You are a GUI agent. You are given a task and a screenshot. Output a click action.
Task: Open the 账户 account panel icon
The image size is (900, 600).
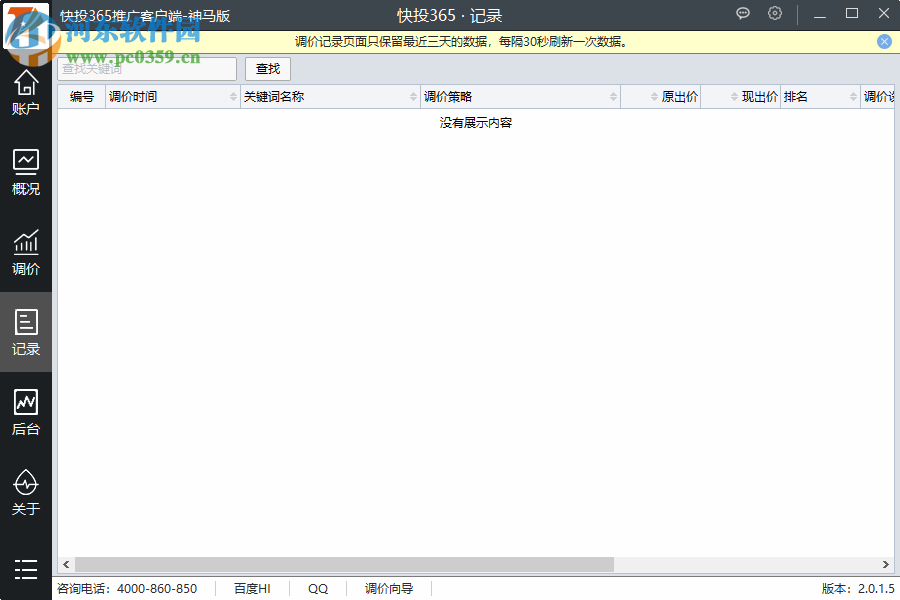(25, 90)
